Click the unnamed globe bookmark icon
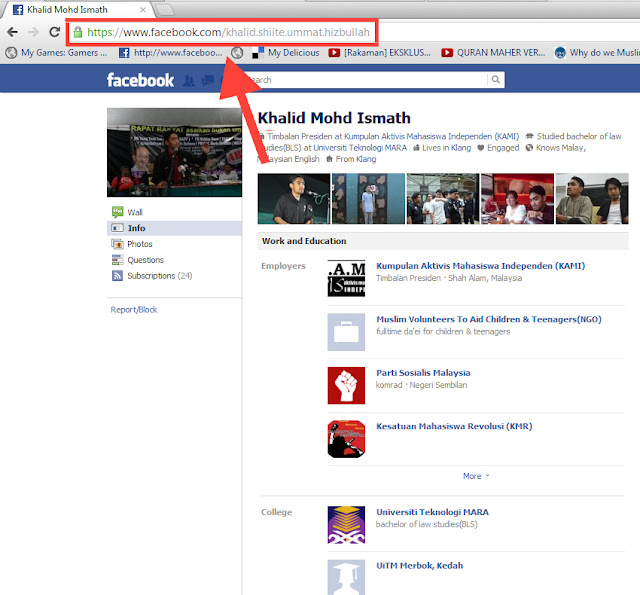 click(237, 53)
